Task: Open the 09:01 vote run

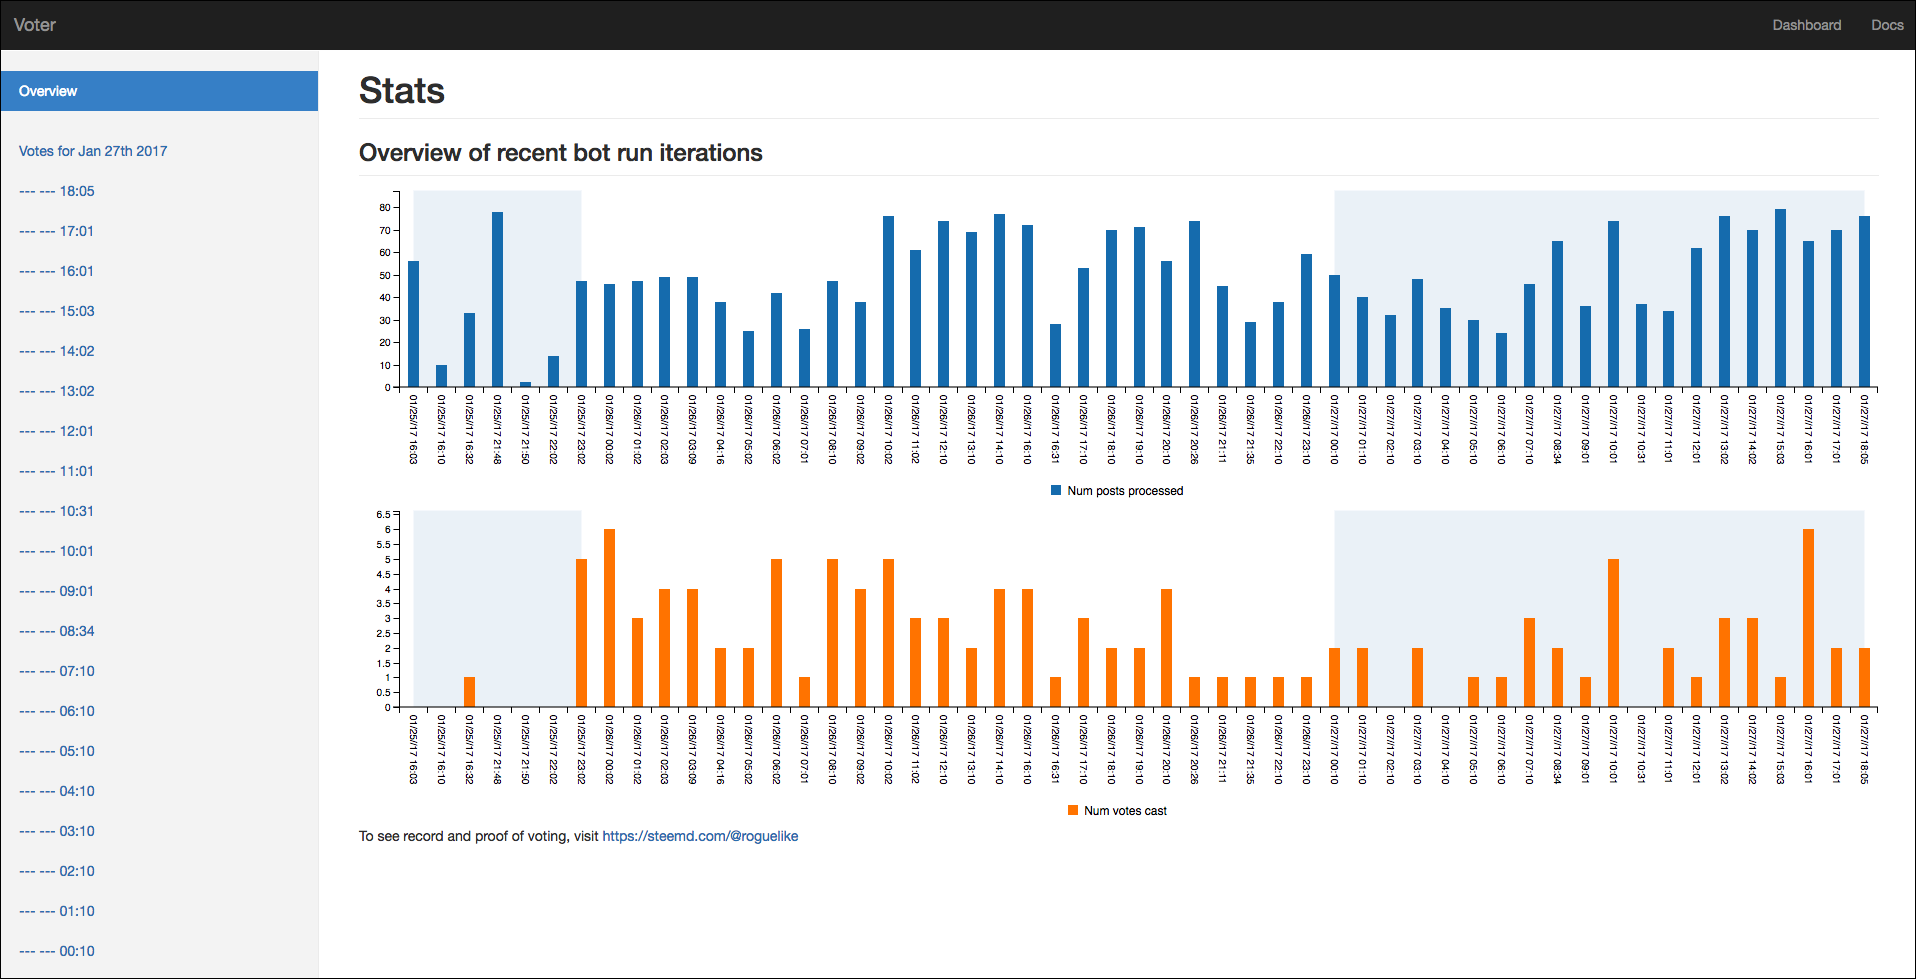Action: pos(57,591)
